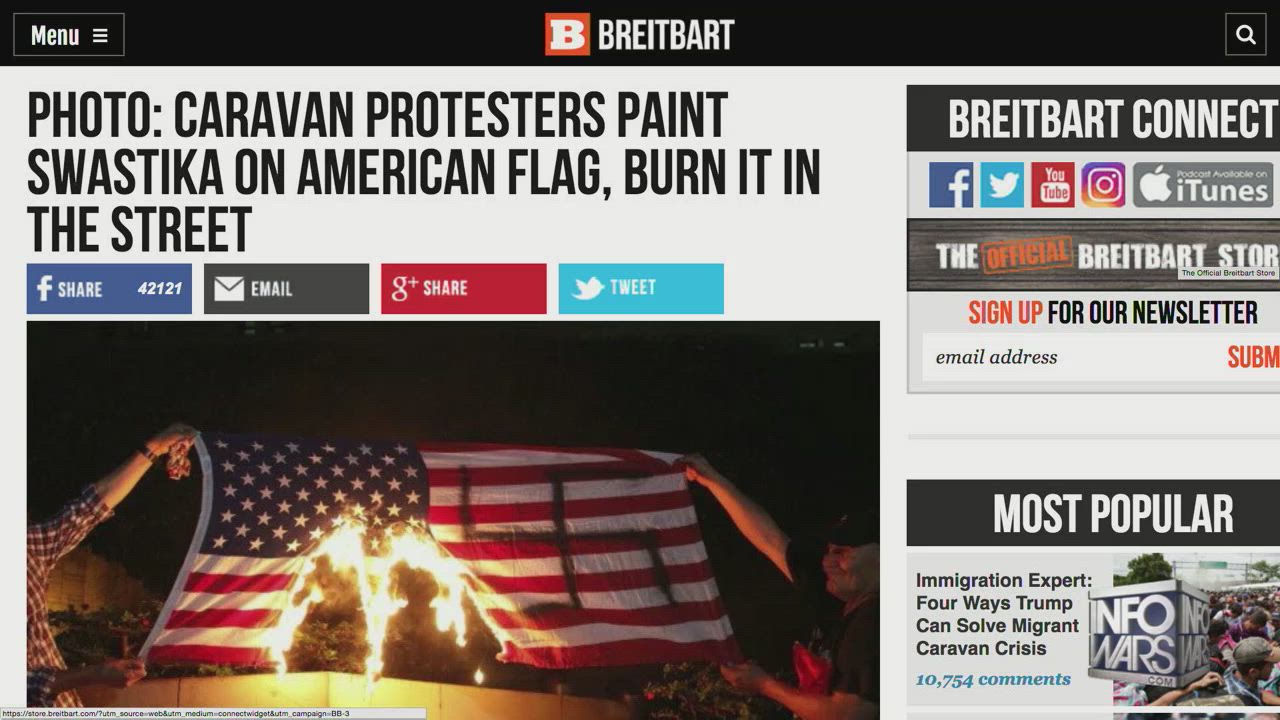Open the iTunes podcast badge
Viewport: 1280px width, 720px height.
[x=1203, y=185]
